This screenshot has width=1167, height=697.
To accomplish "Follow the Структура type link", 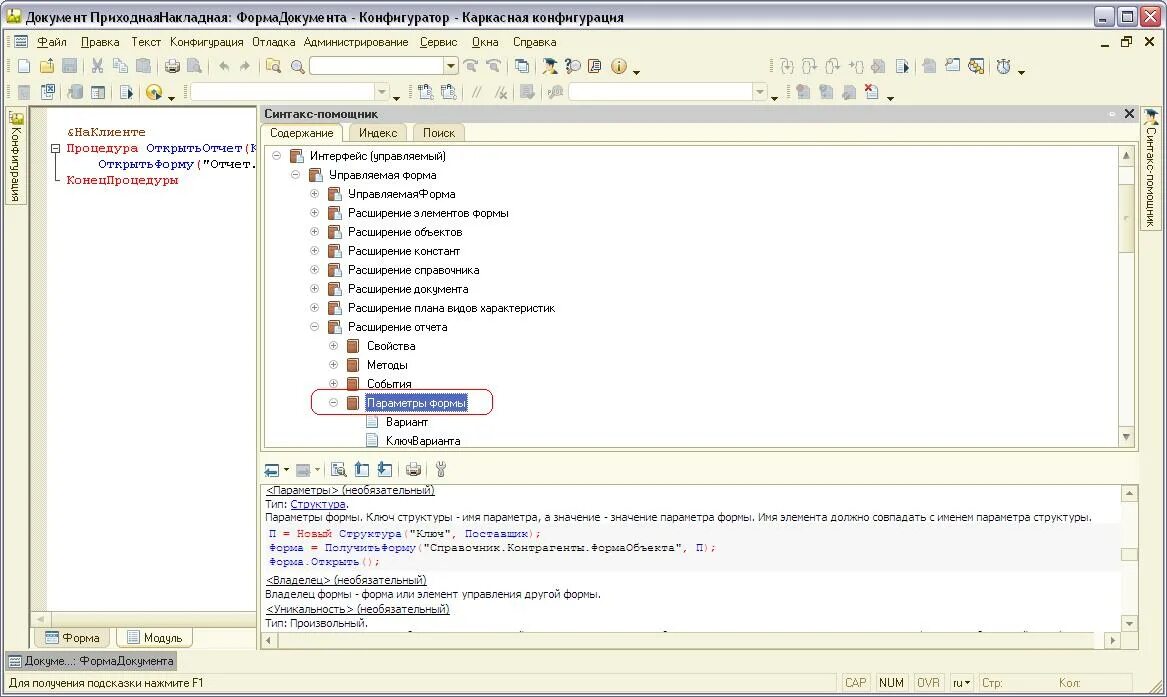I will click(x=318, y=504).
